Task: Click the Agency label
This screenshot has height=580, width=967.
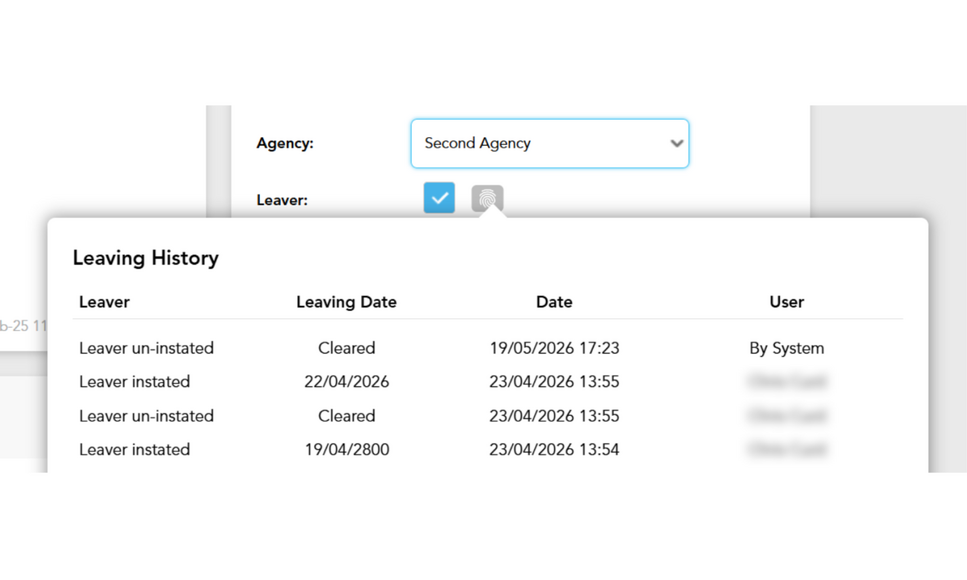Action: [x=285, y=143]
